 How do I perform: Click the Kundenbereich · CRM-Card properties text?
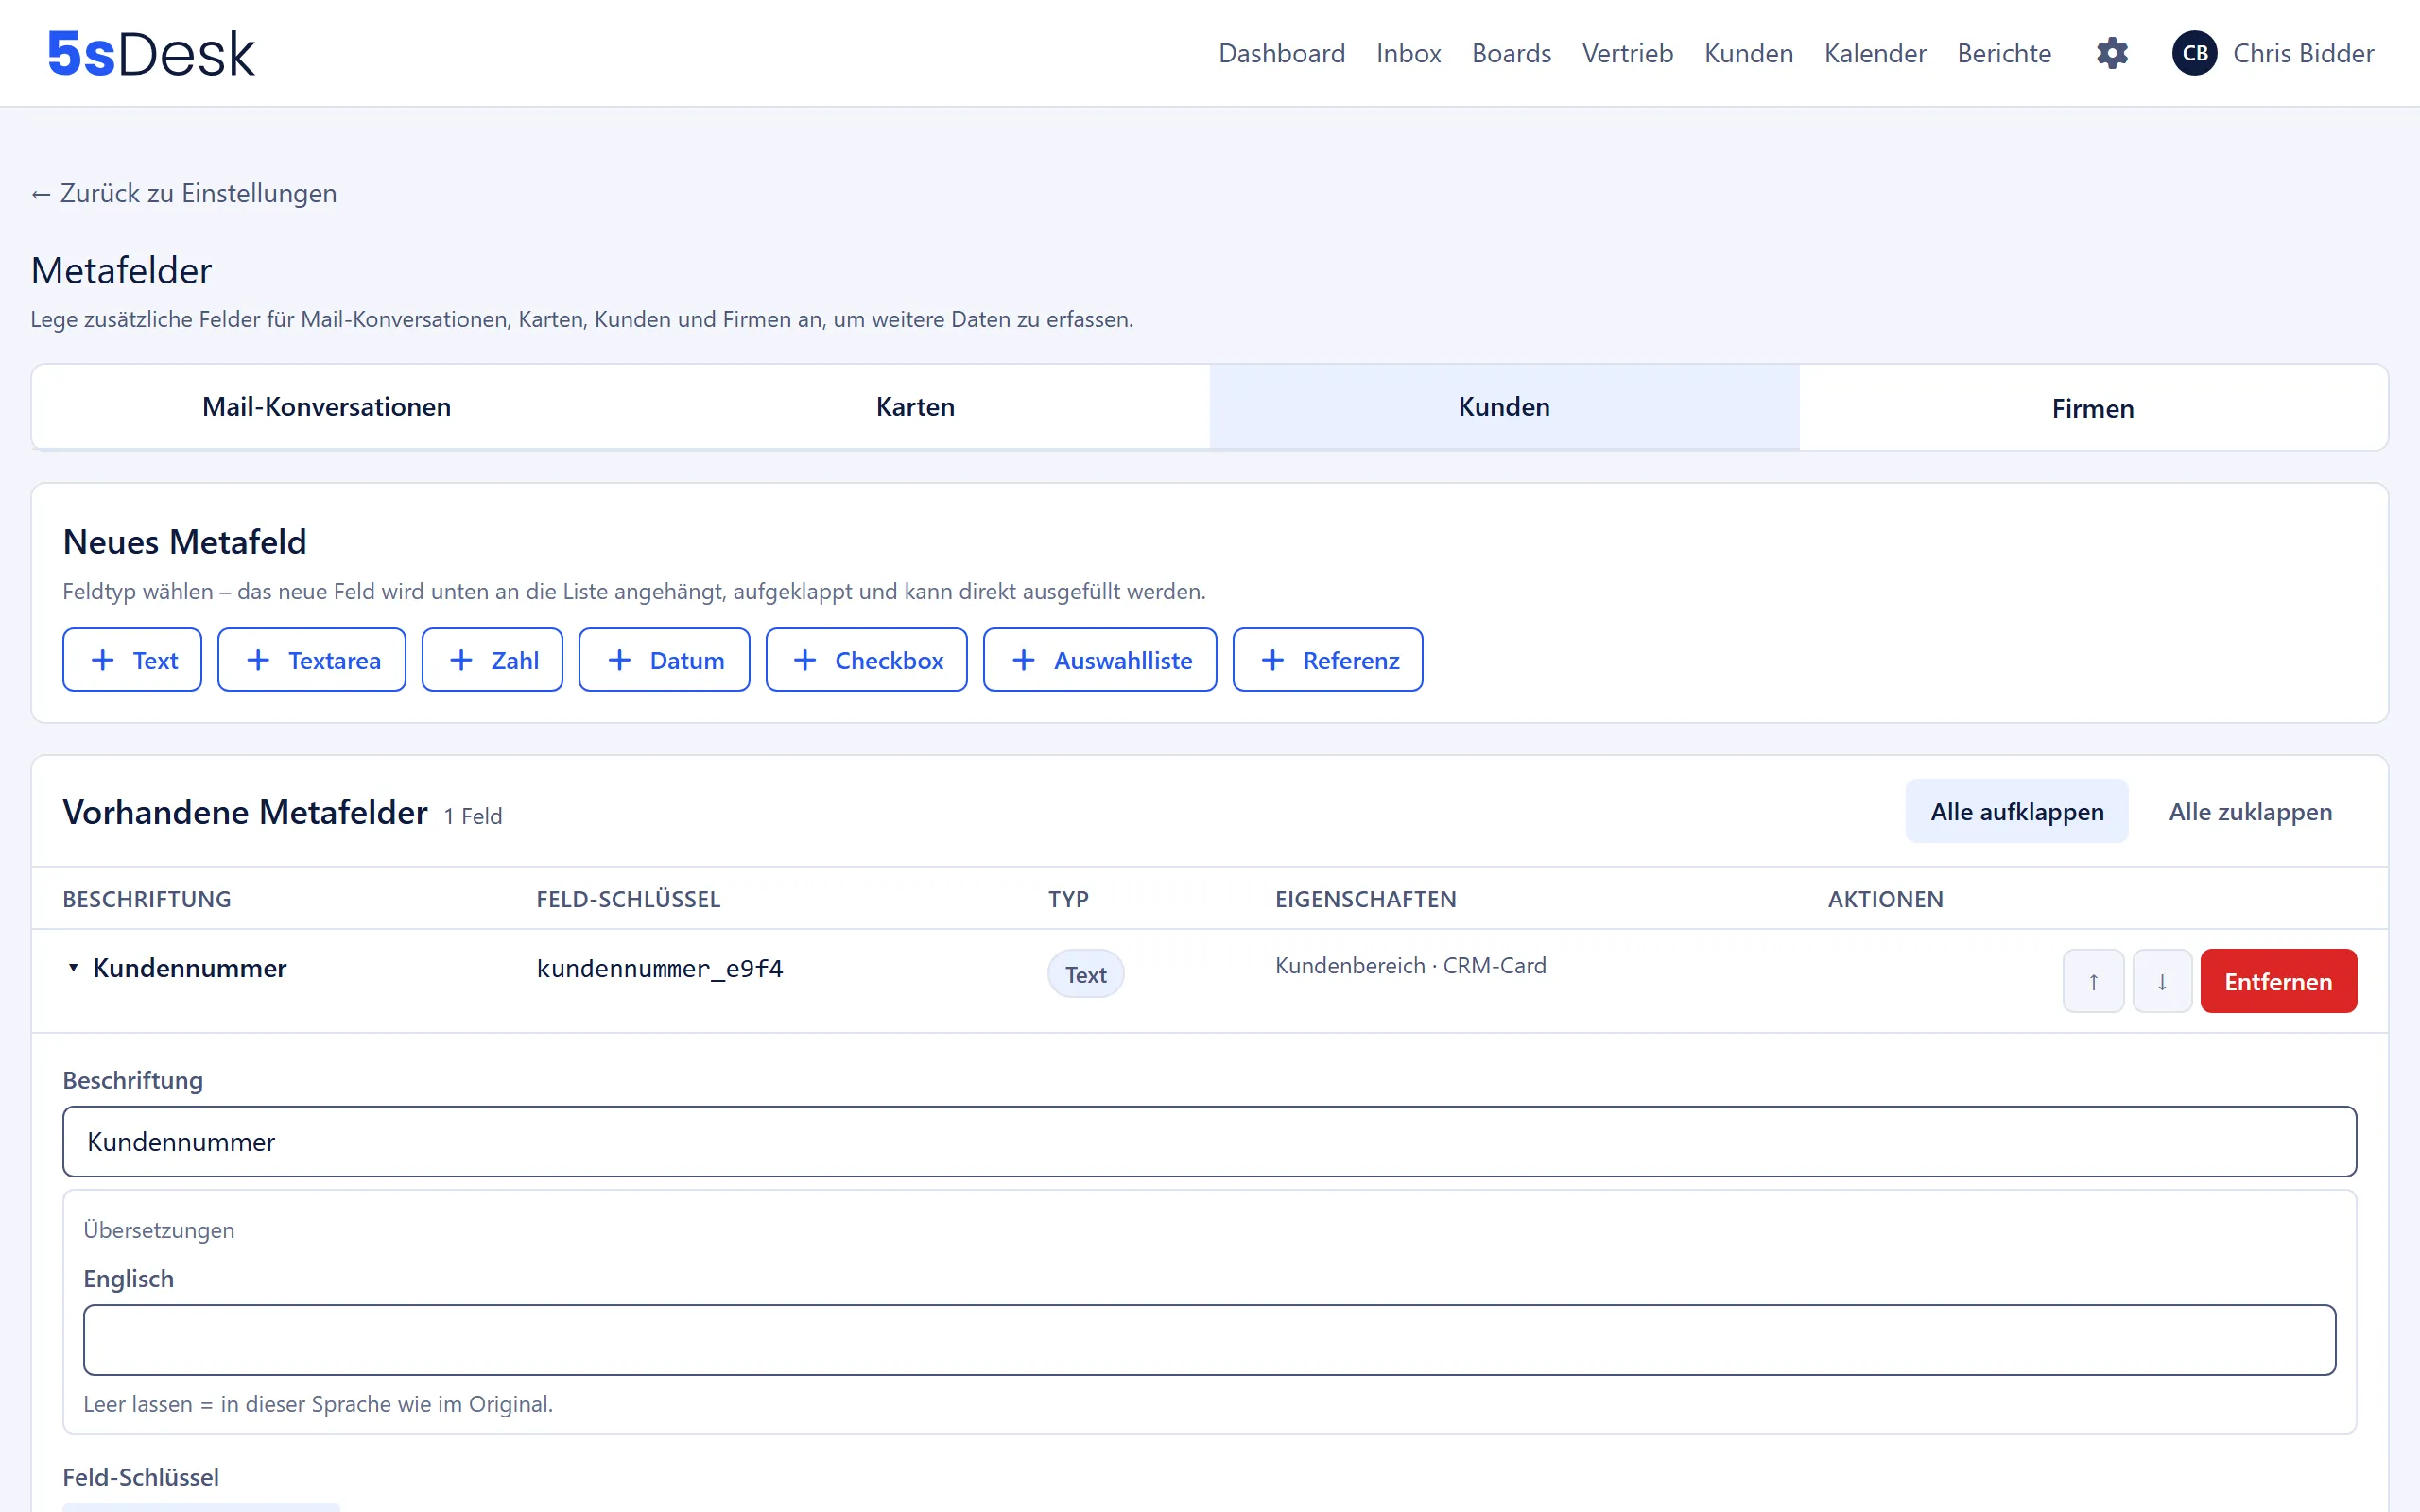(x=1410, y=966)
